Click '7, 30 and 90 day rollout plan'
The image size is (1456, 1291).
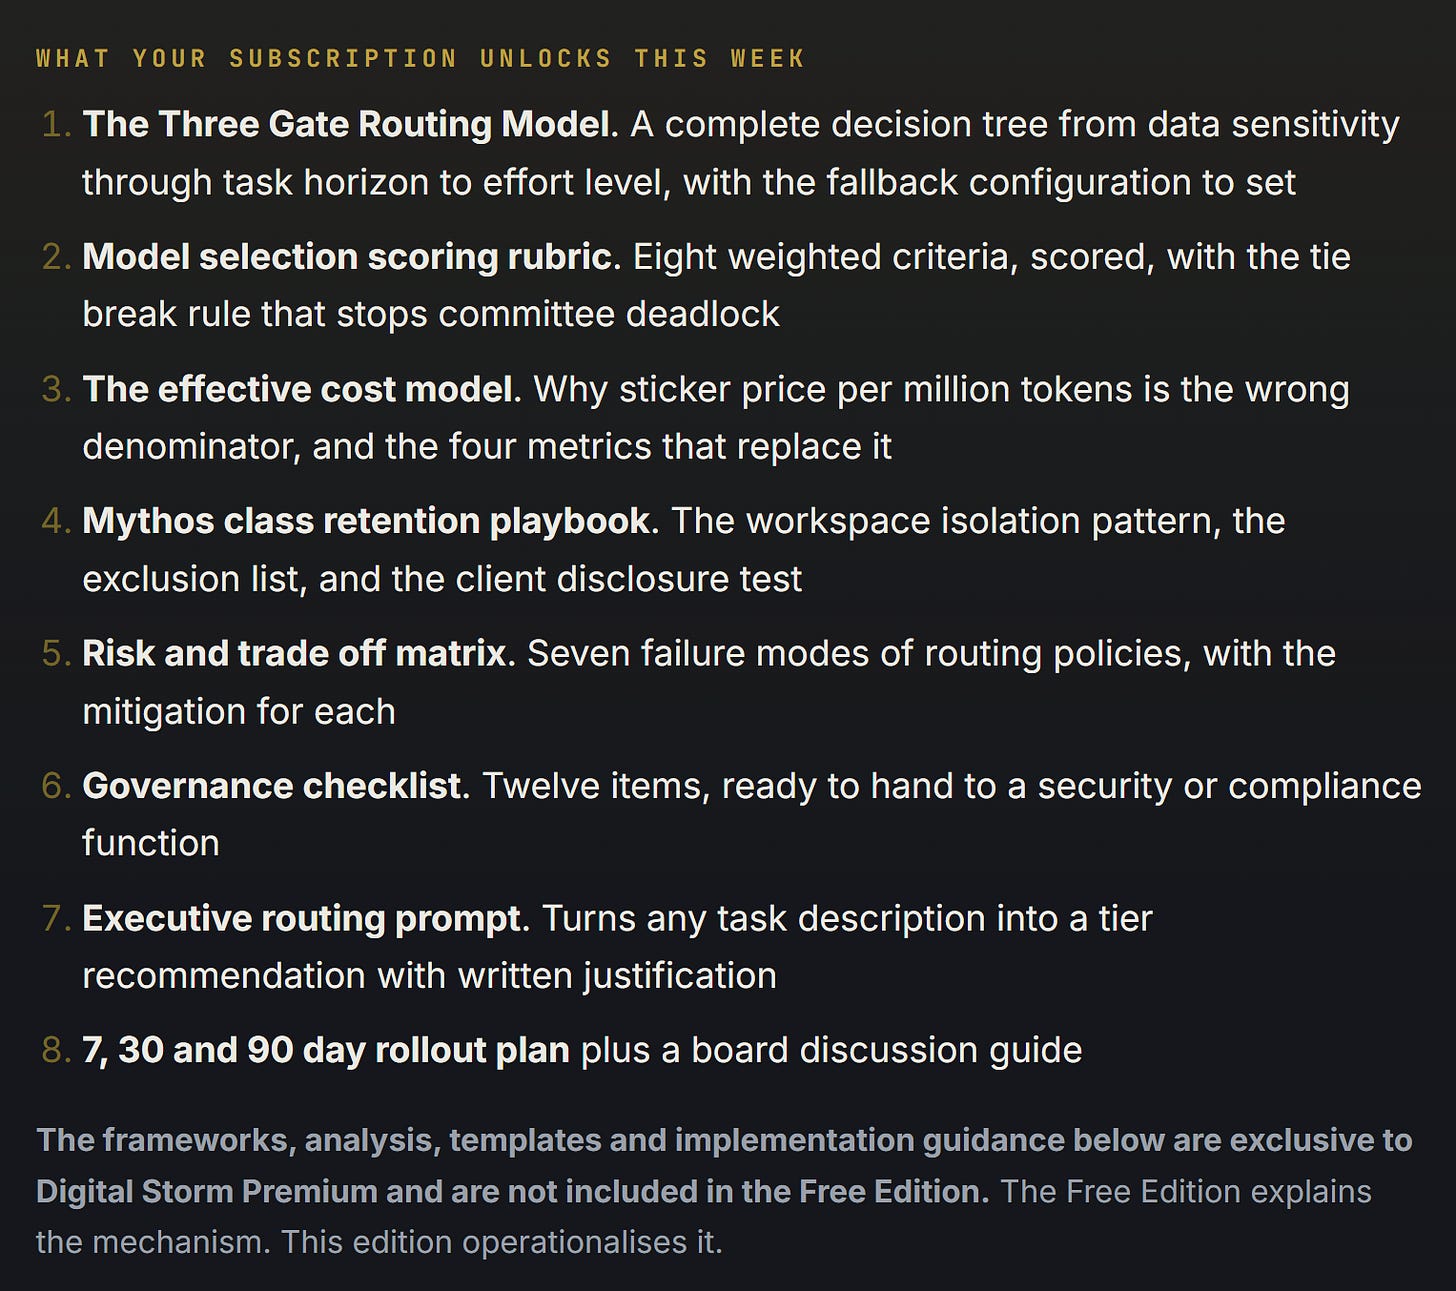click(326, 1050)
